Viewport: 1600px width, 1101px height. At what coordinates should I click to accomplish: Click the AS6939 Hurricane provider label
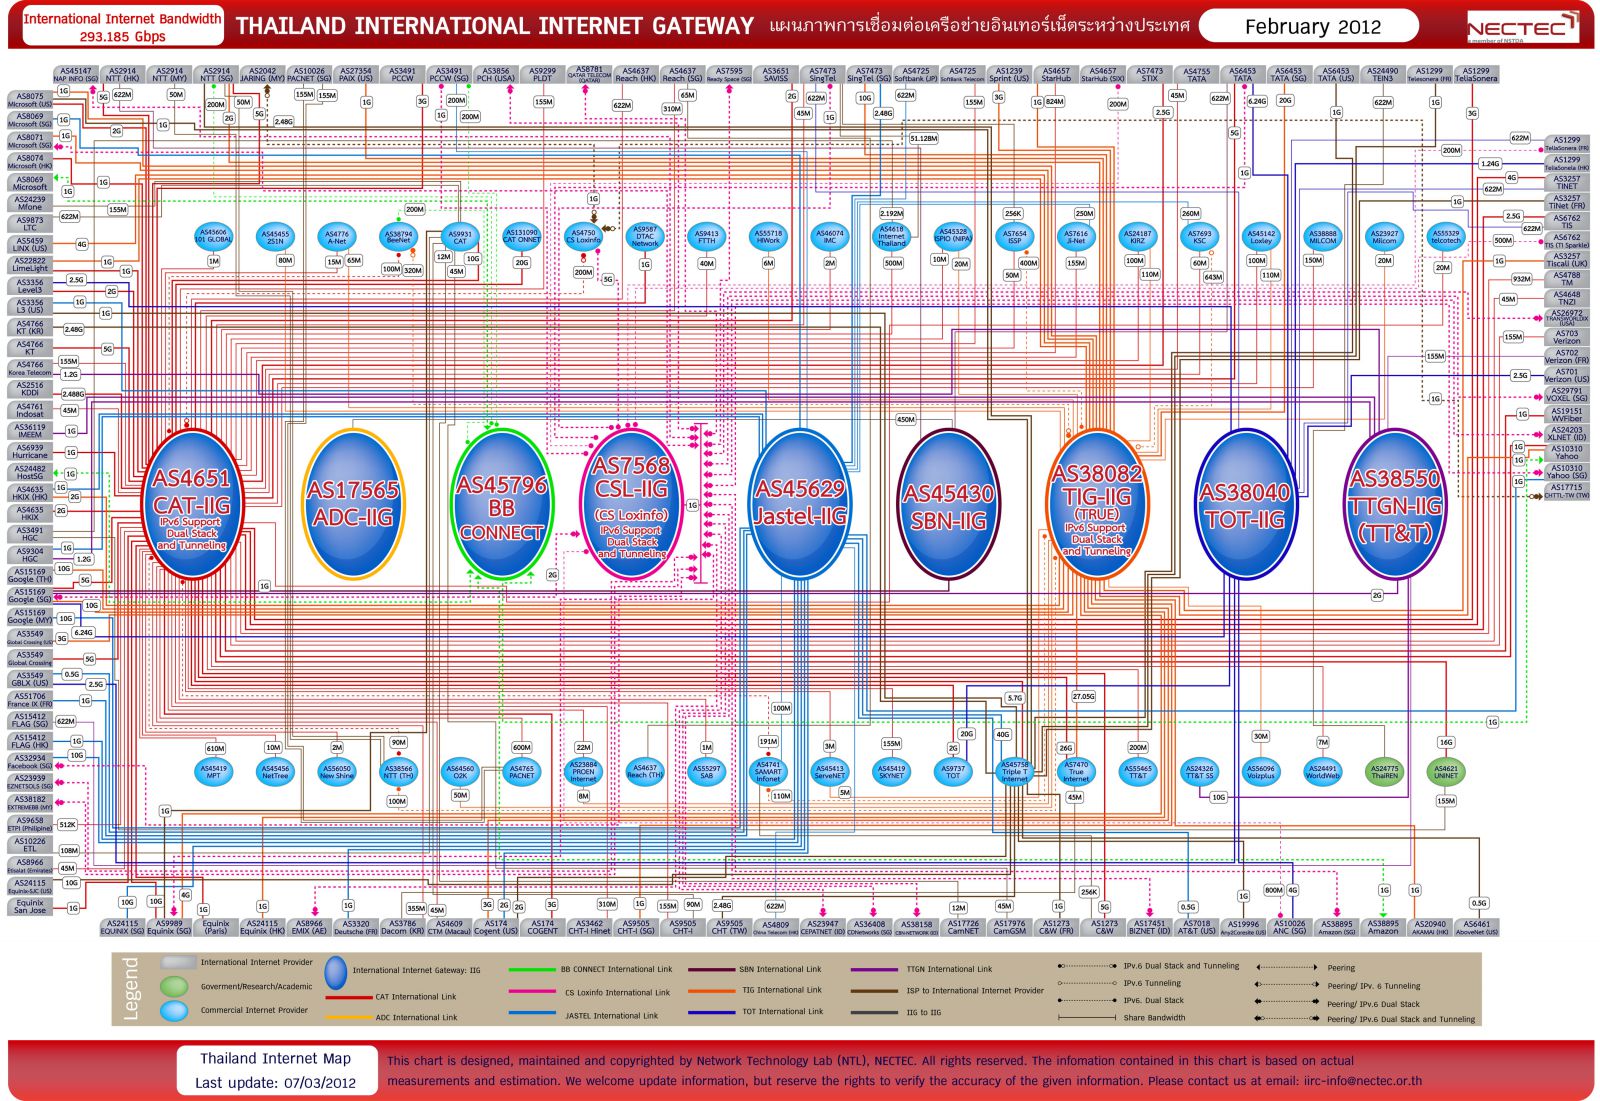(30, 452)
